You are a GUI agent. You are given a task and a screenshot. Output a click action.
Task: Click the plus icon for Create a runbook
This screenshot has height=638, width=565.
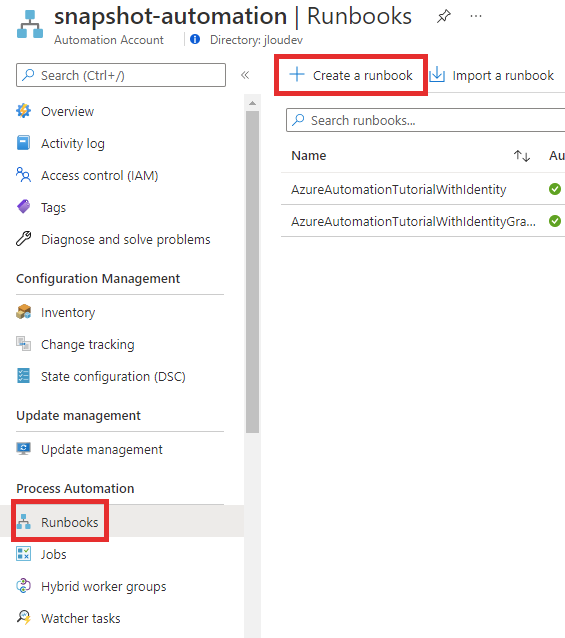point(297,74)
